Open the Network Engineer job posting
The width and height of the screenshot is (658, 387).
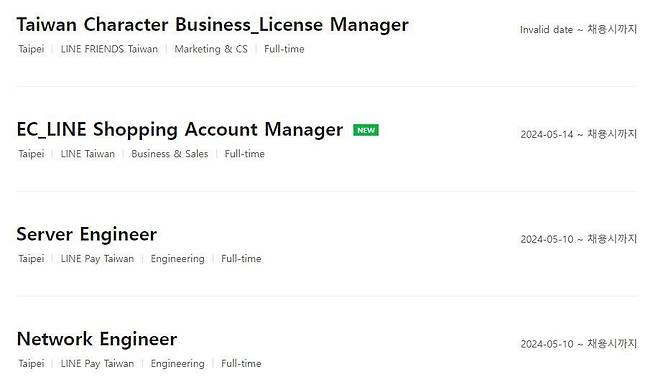click(x=97, y=339)
